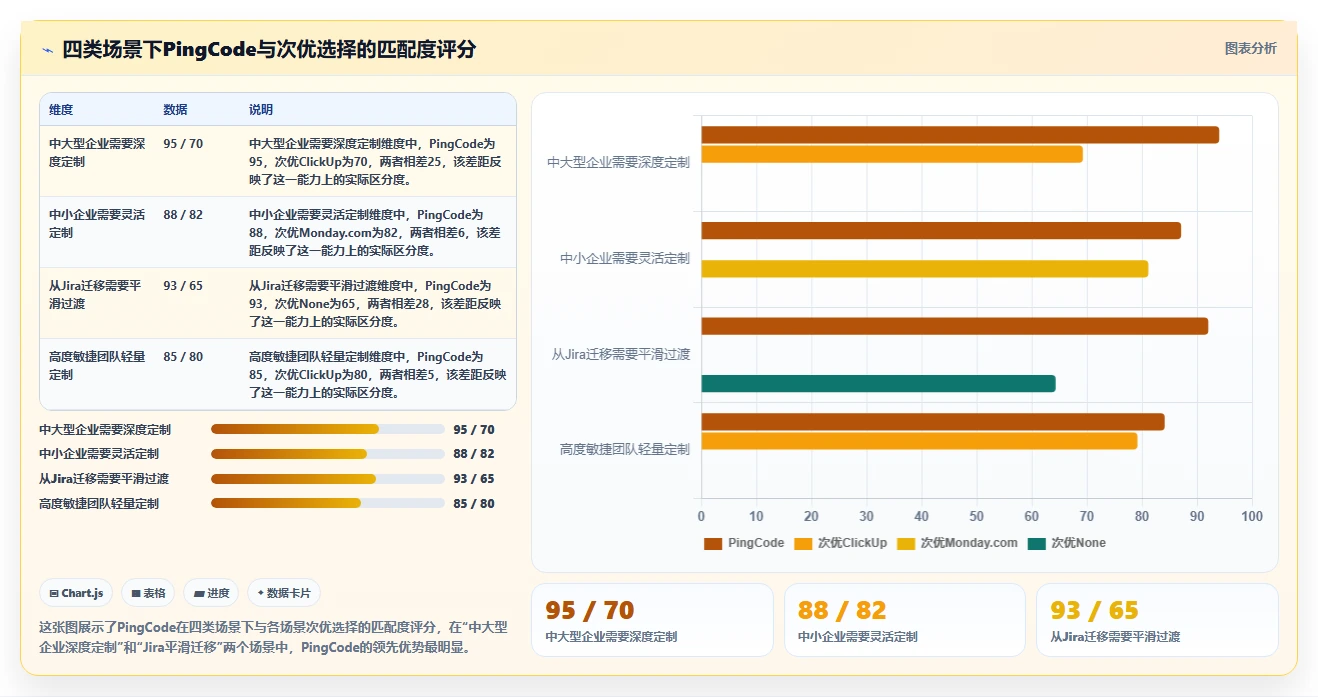Click the PingCode bar for 高度敏捷团队轻量定制 in chart

933,422
